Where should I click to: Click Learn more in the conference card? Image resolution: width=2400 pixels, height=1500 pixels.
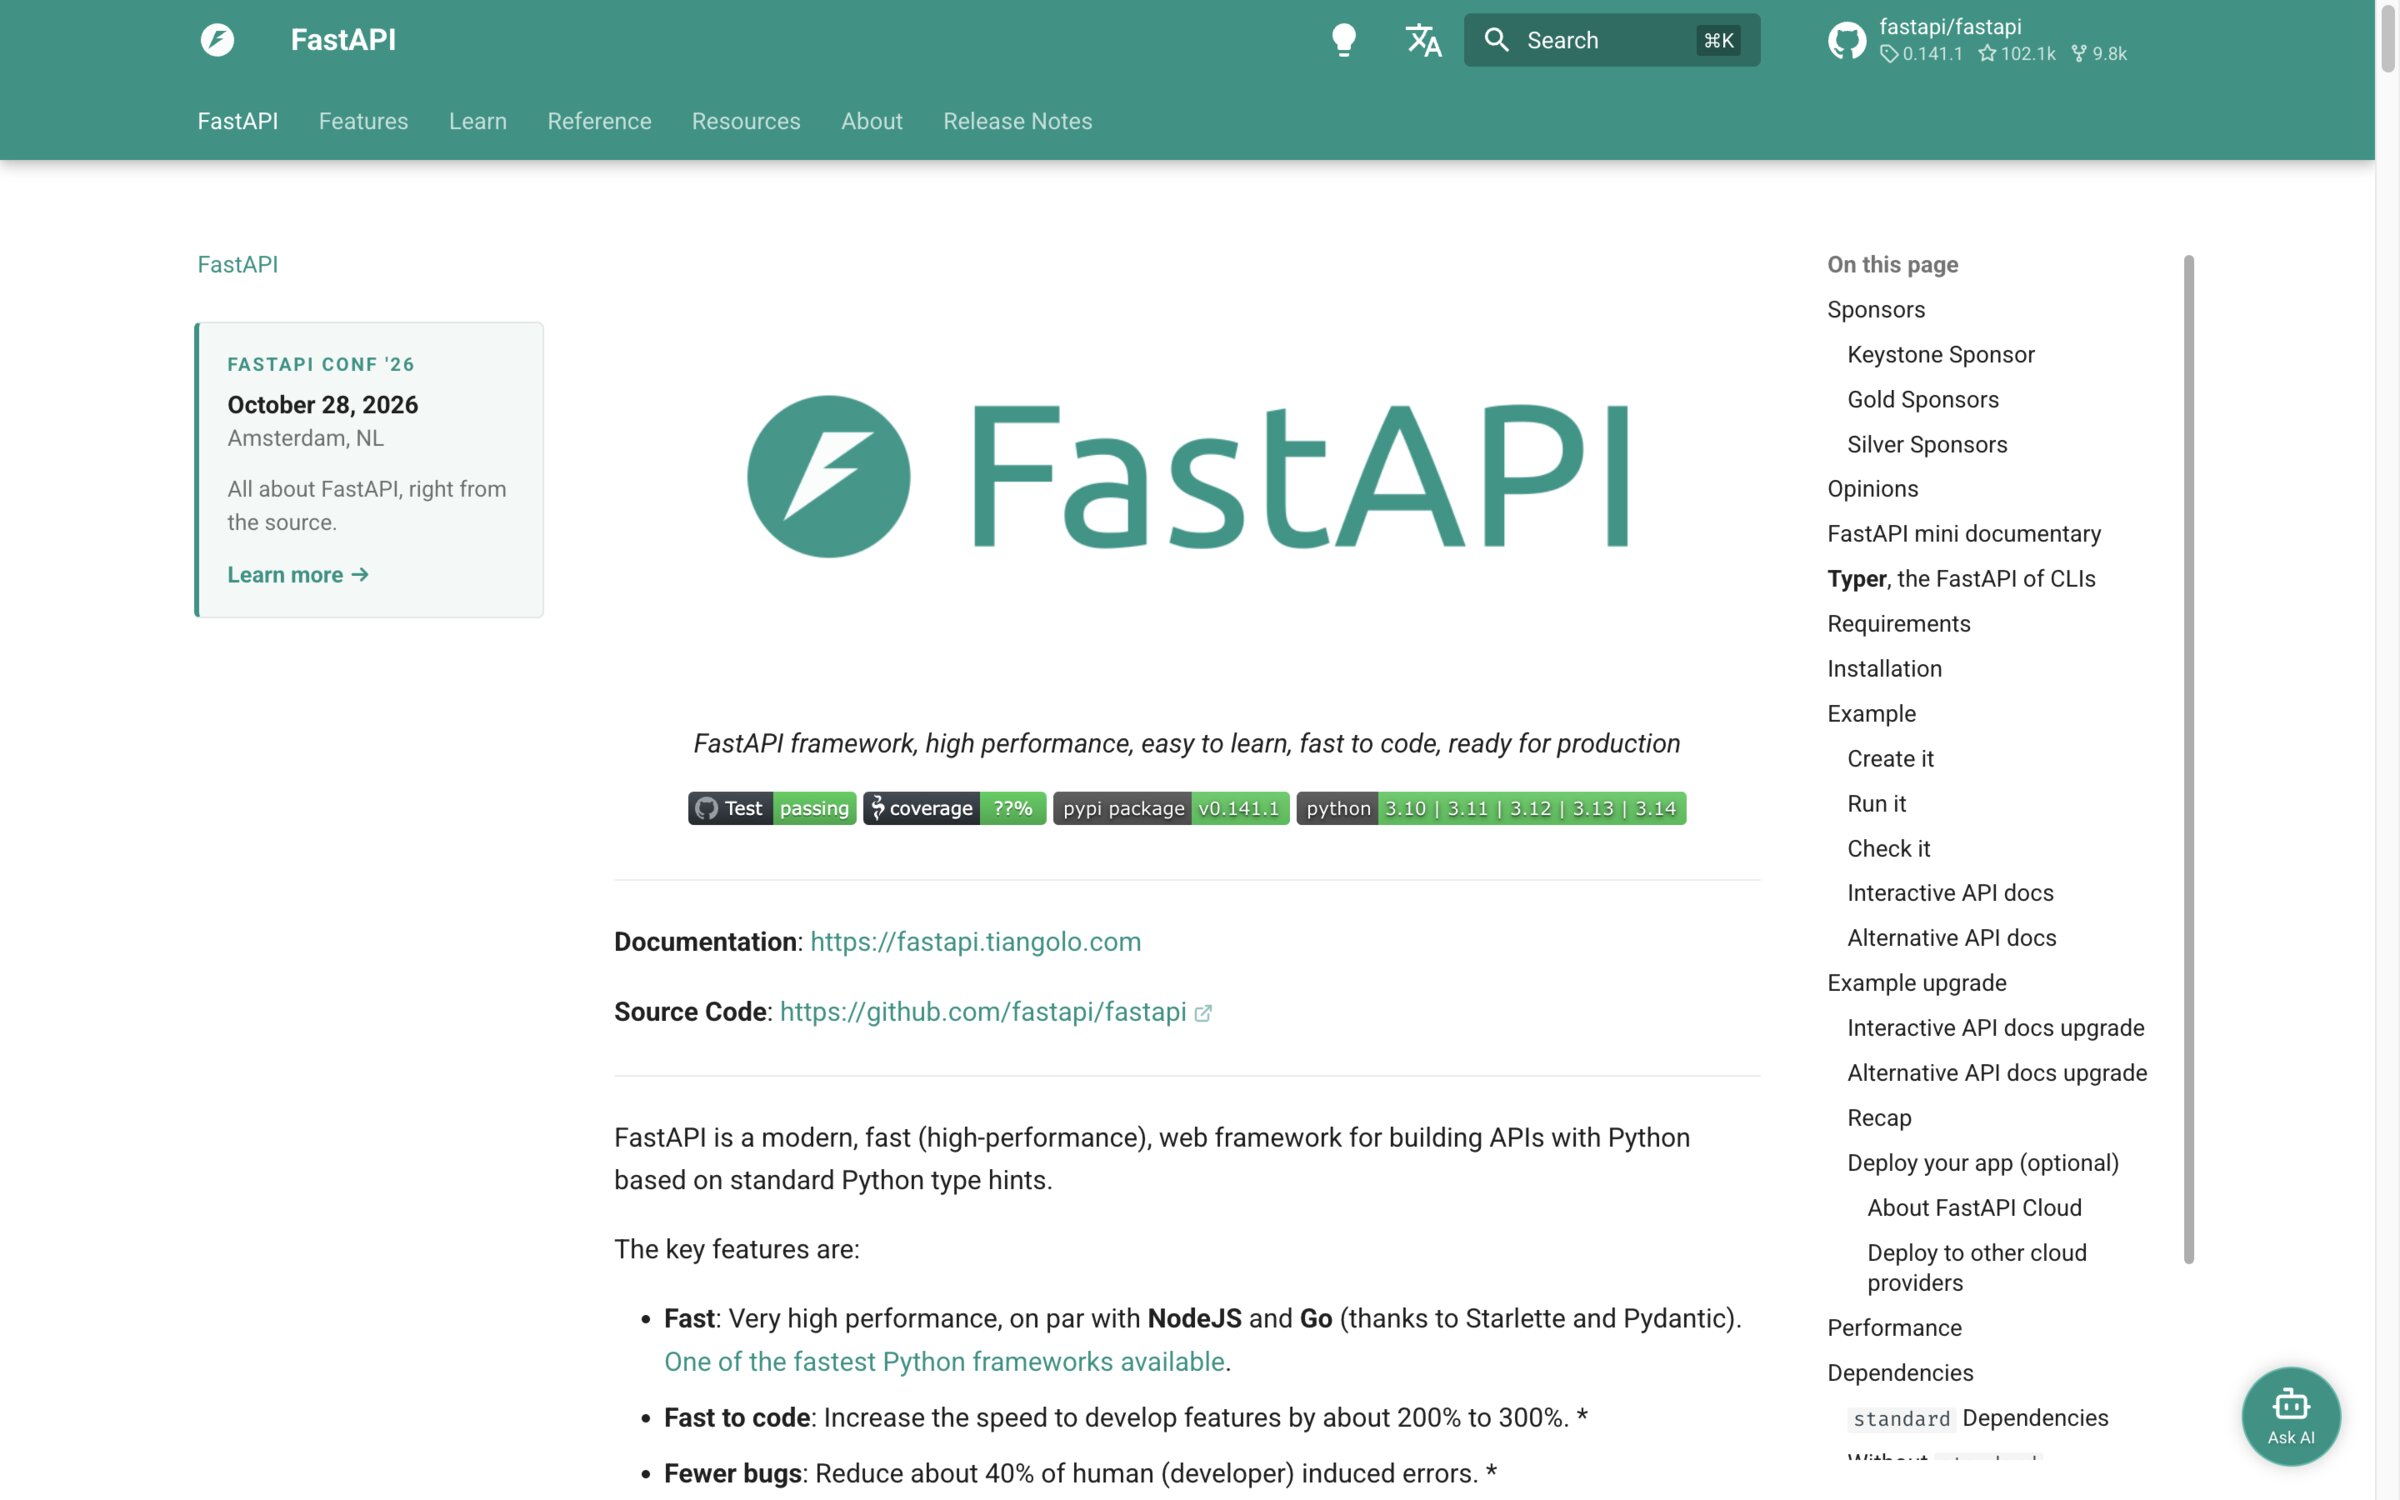[x=297, y=575]
